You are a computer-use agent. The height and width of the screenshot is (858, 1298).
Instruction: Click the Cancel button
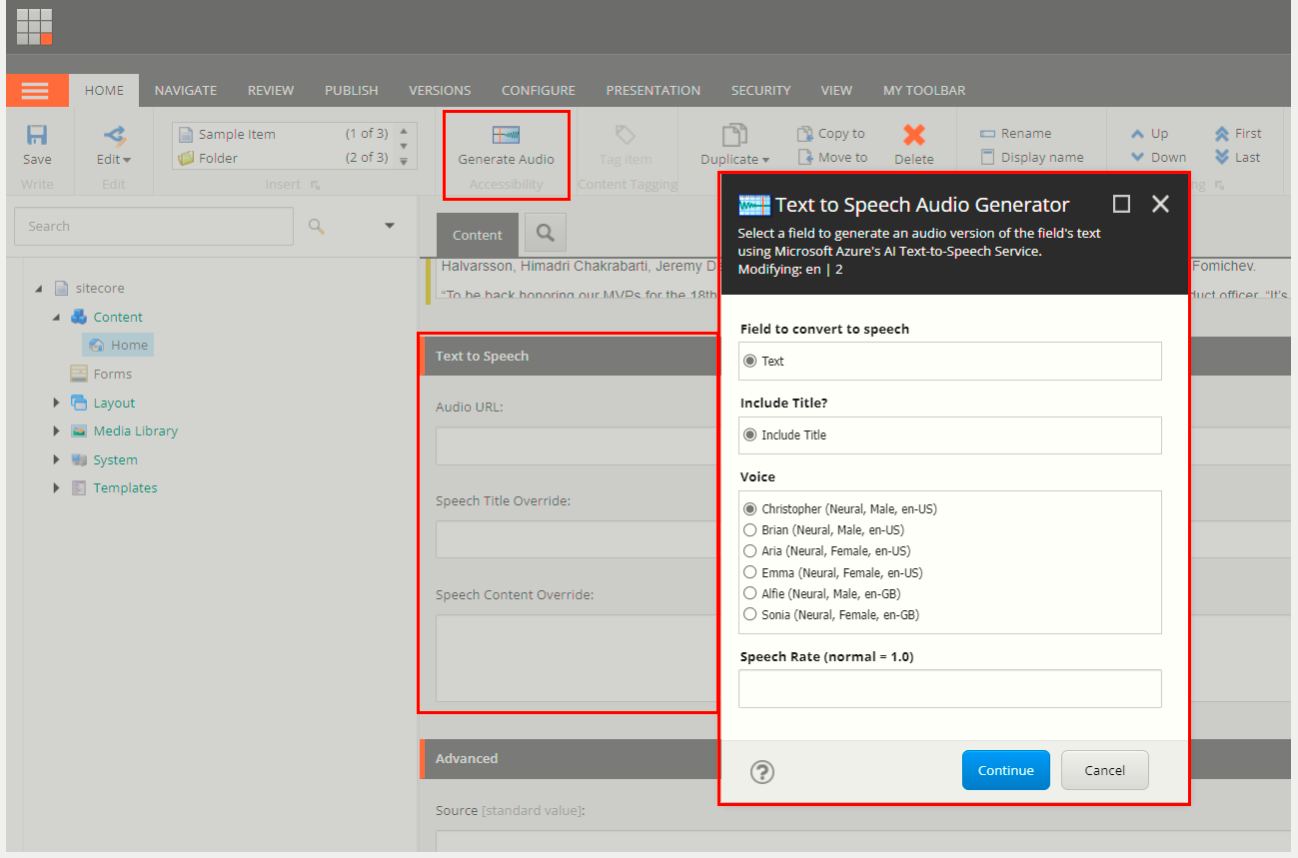pyautogui.click(x=1105, y=770)
